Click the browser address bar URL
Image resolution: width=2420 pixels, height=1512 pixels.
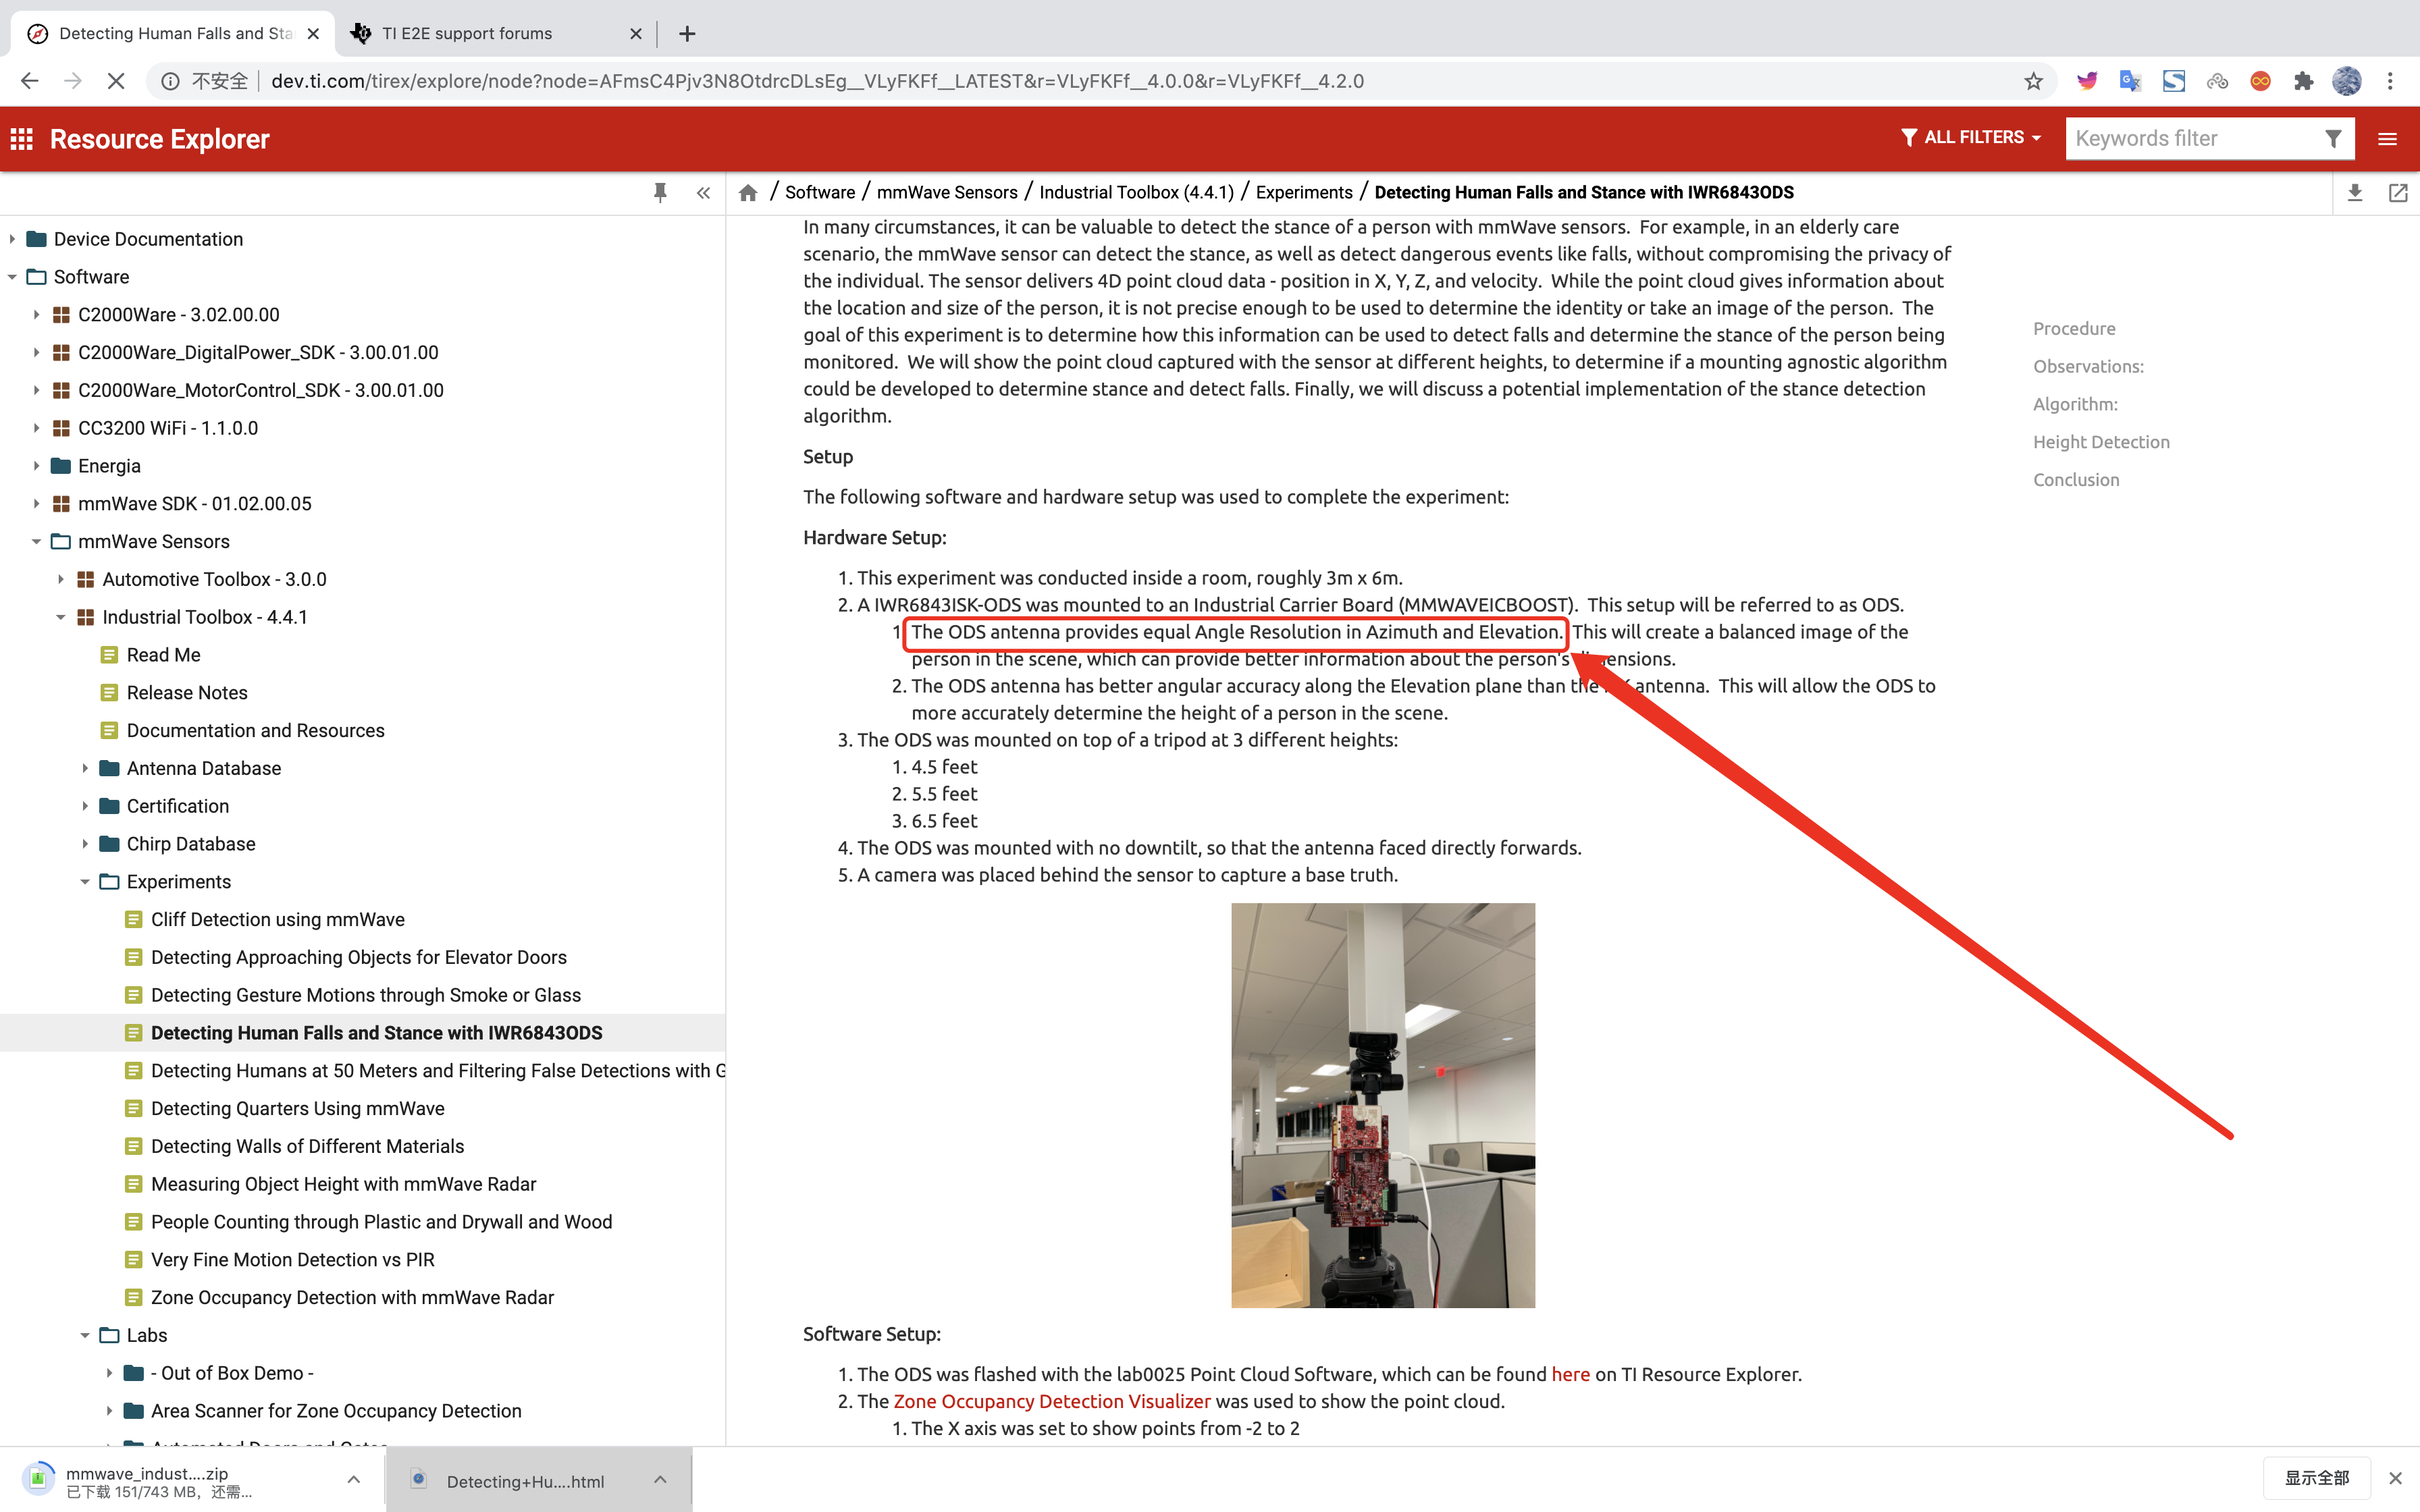pos(817,81)
